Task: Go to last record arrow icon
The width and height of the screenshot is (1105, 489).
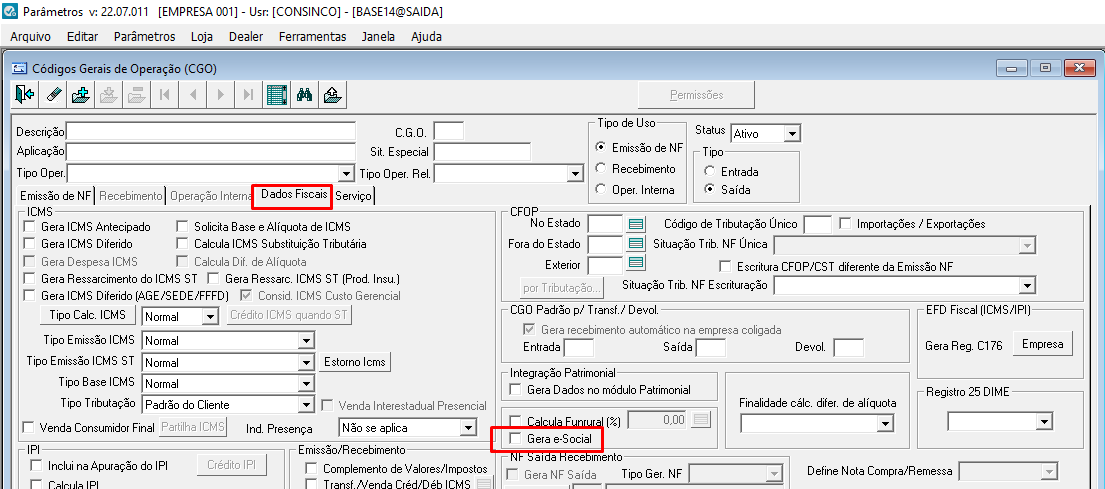Action: 248,94
